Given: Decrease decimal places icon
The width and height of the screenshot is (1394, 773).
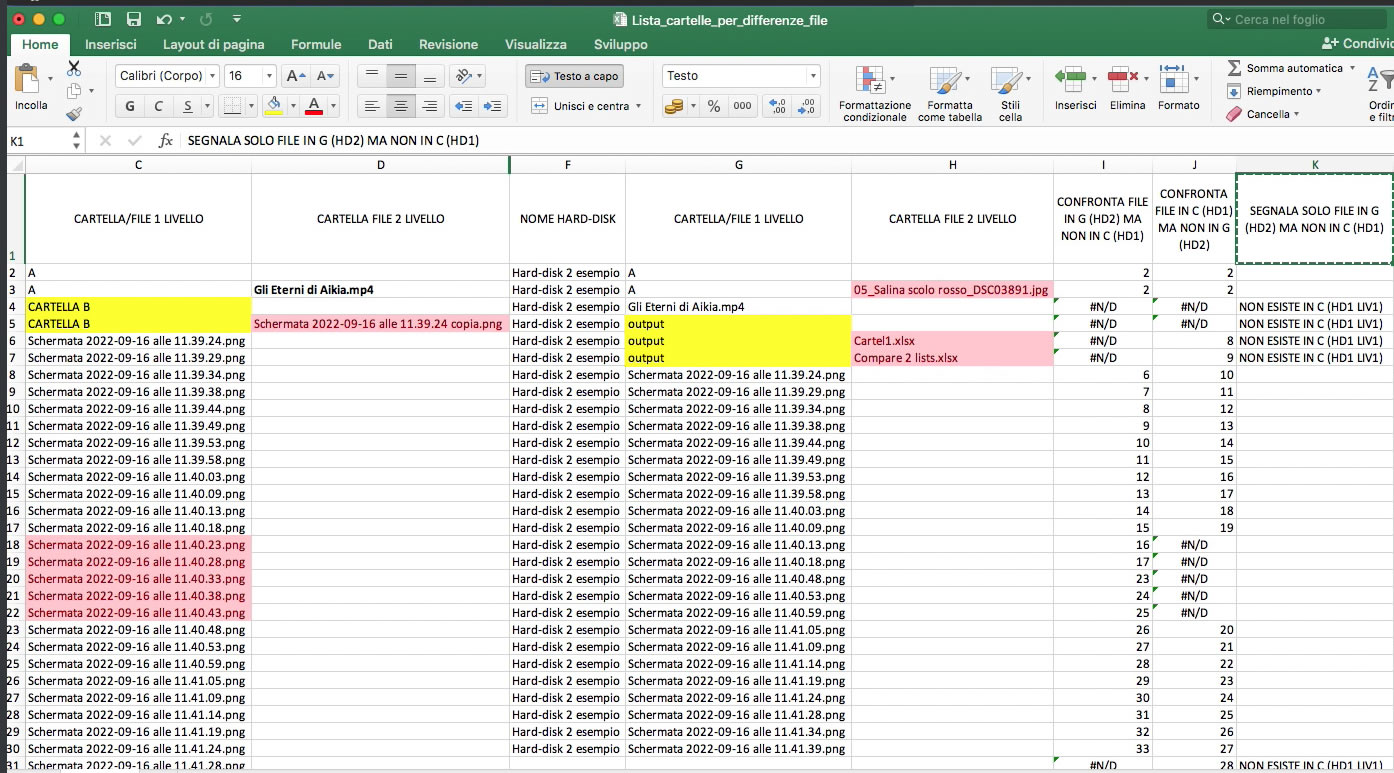Looking at the screenshot, I should pyautogui.click(x=805, y=106).
